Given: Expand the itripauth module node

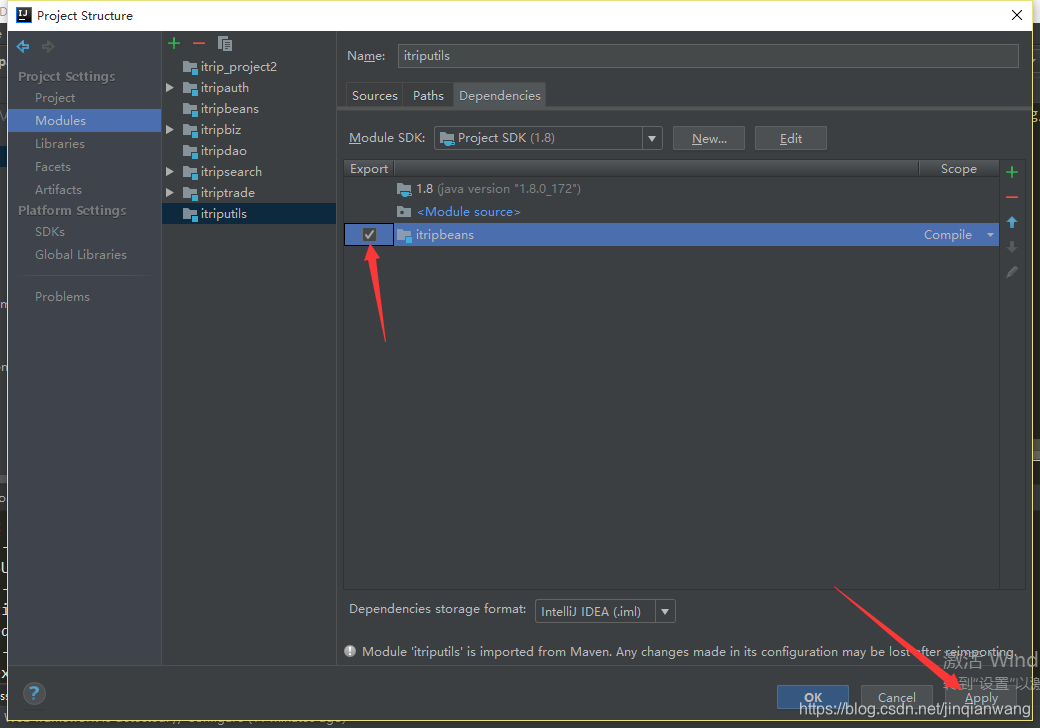Looking at the screenshot, I should [170, 88].
